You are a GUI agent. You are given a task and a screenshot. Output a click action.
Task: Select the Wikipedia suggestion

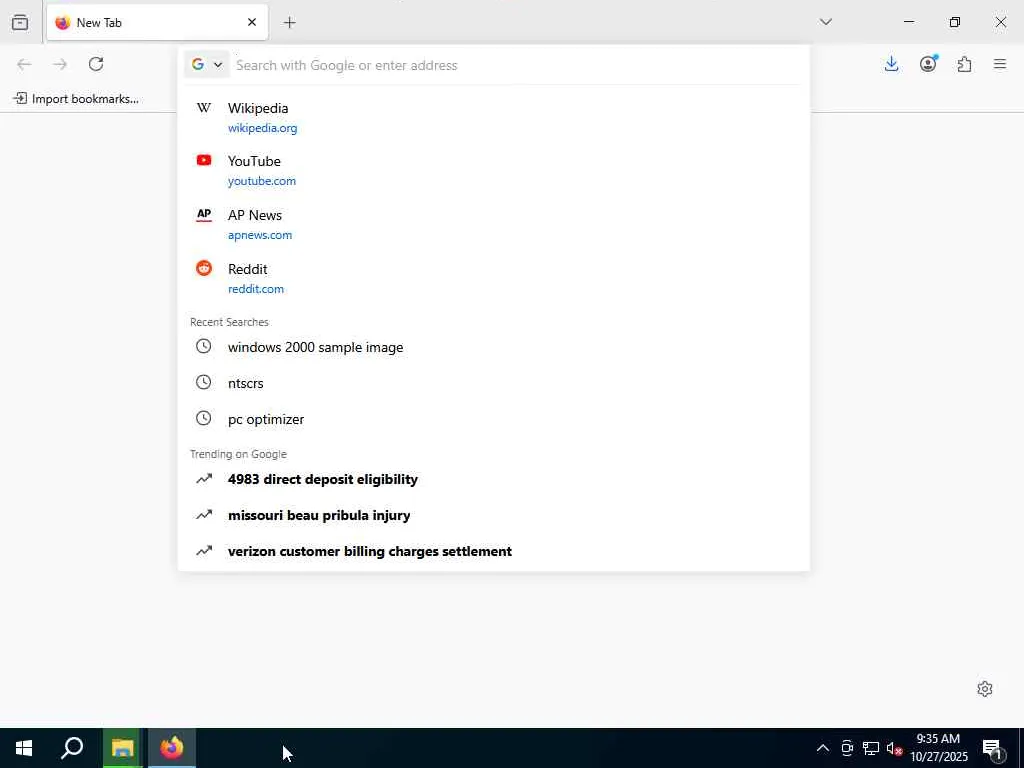493,118
